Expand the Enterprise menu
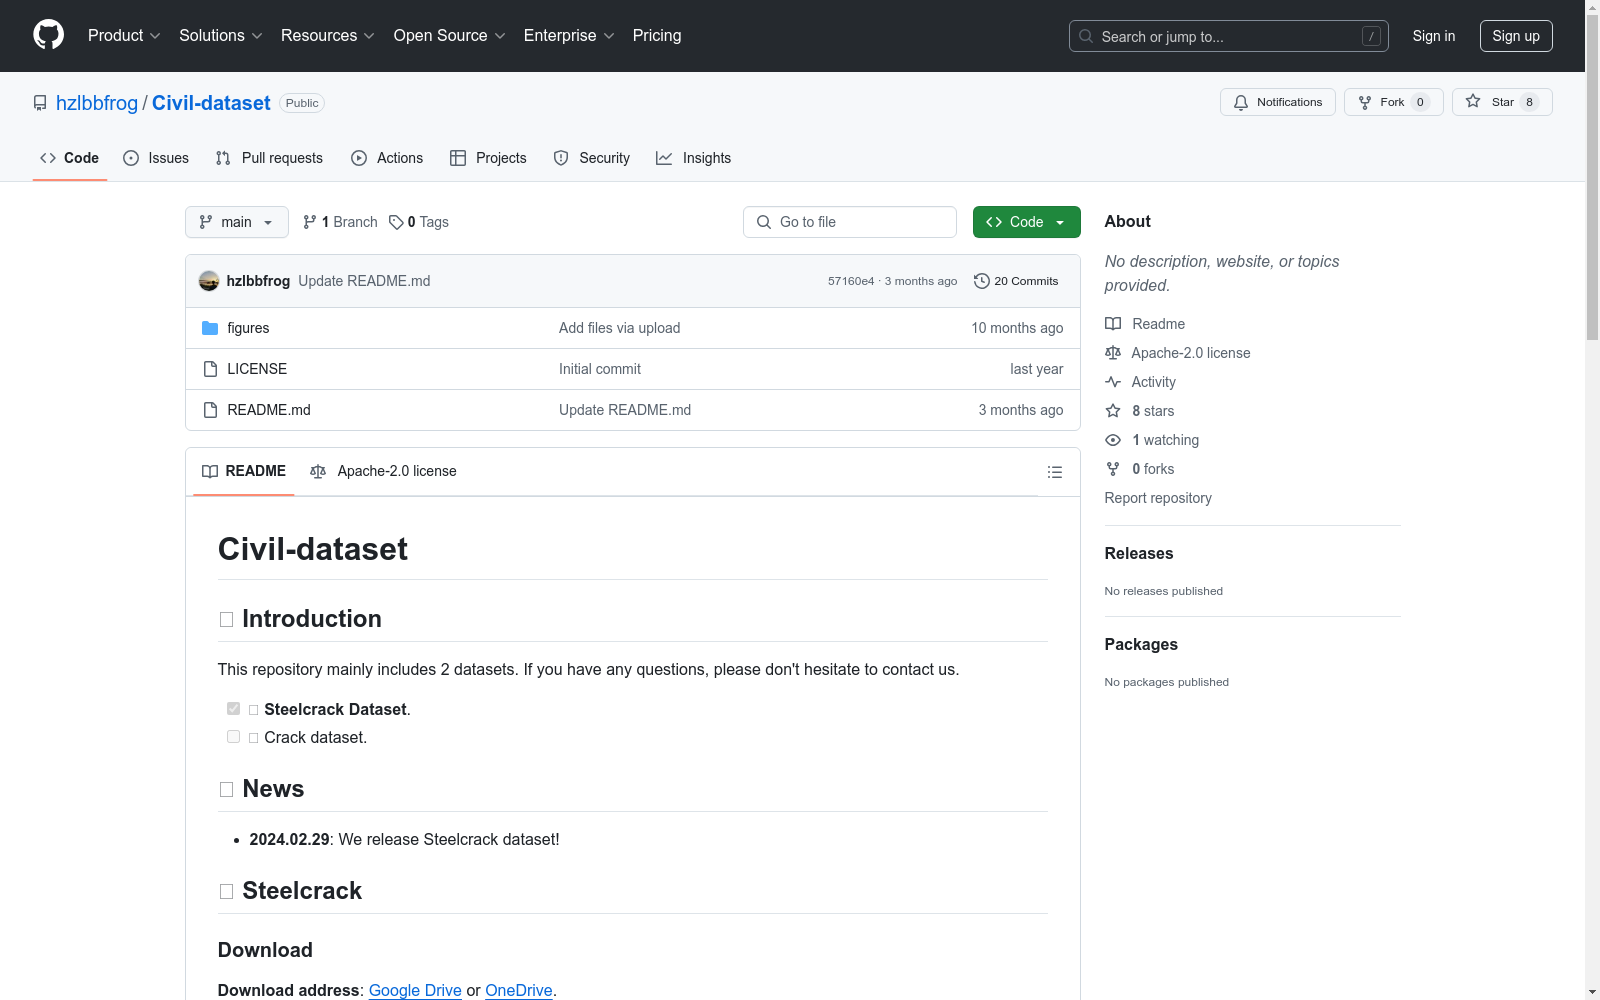 pos(569,36)
